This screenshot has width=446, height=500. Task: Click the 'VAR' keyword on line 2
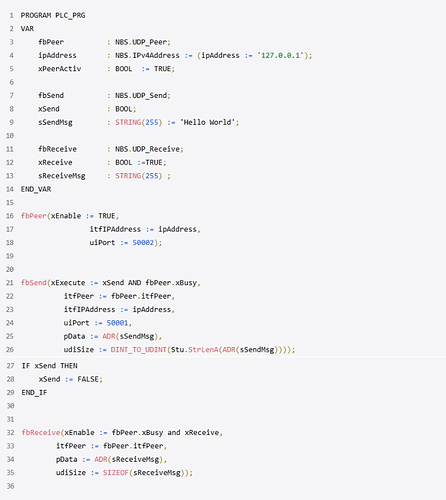(x=27, y=29)
